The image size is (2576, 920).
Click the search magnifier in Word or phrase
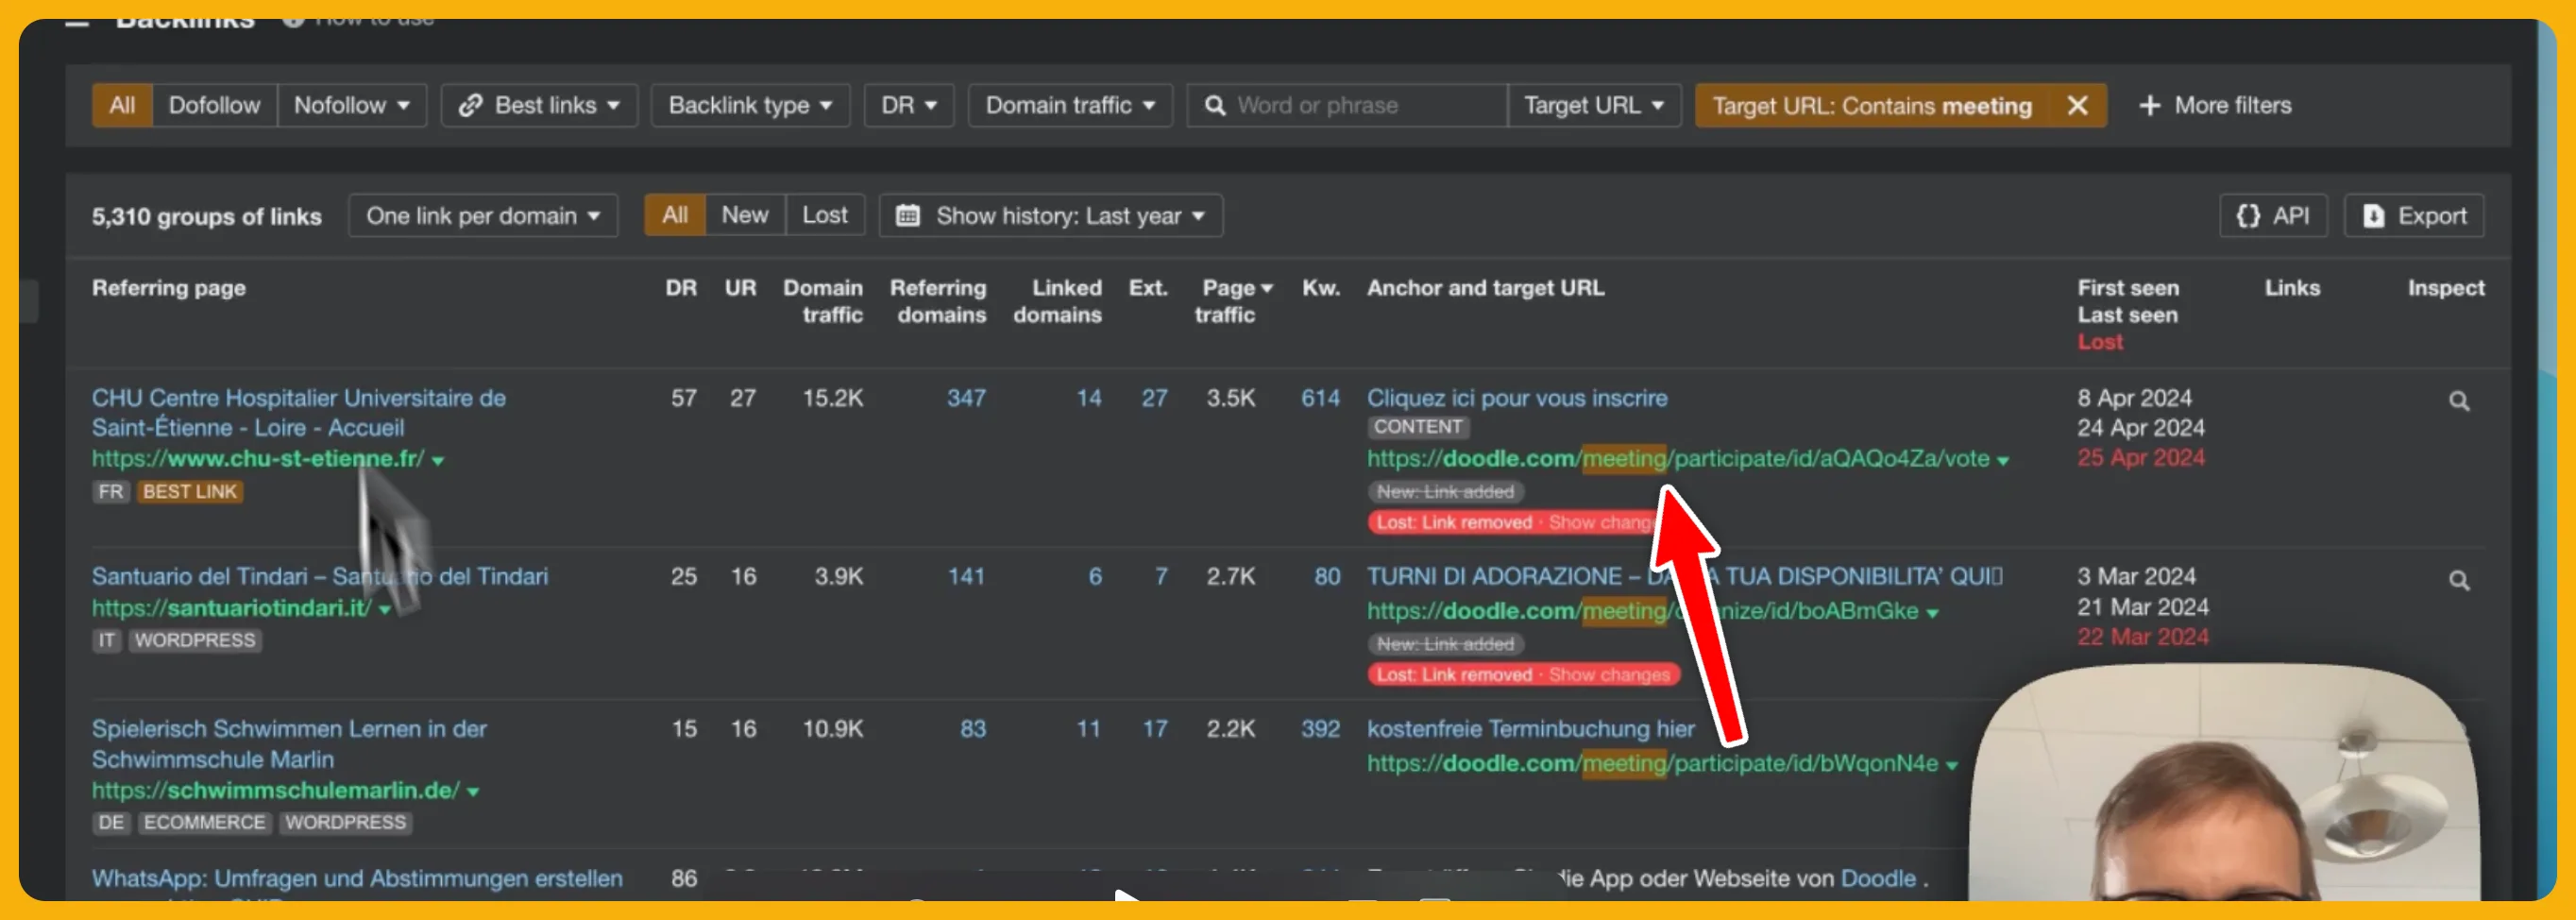click(1214, 106)
